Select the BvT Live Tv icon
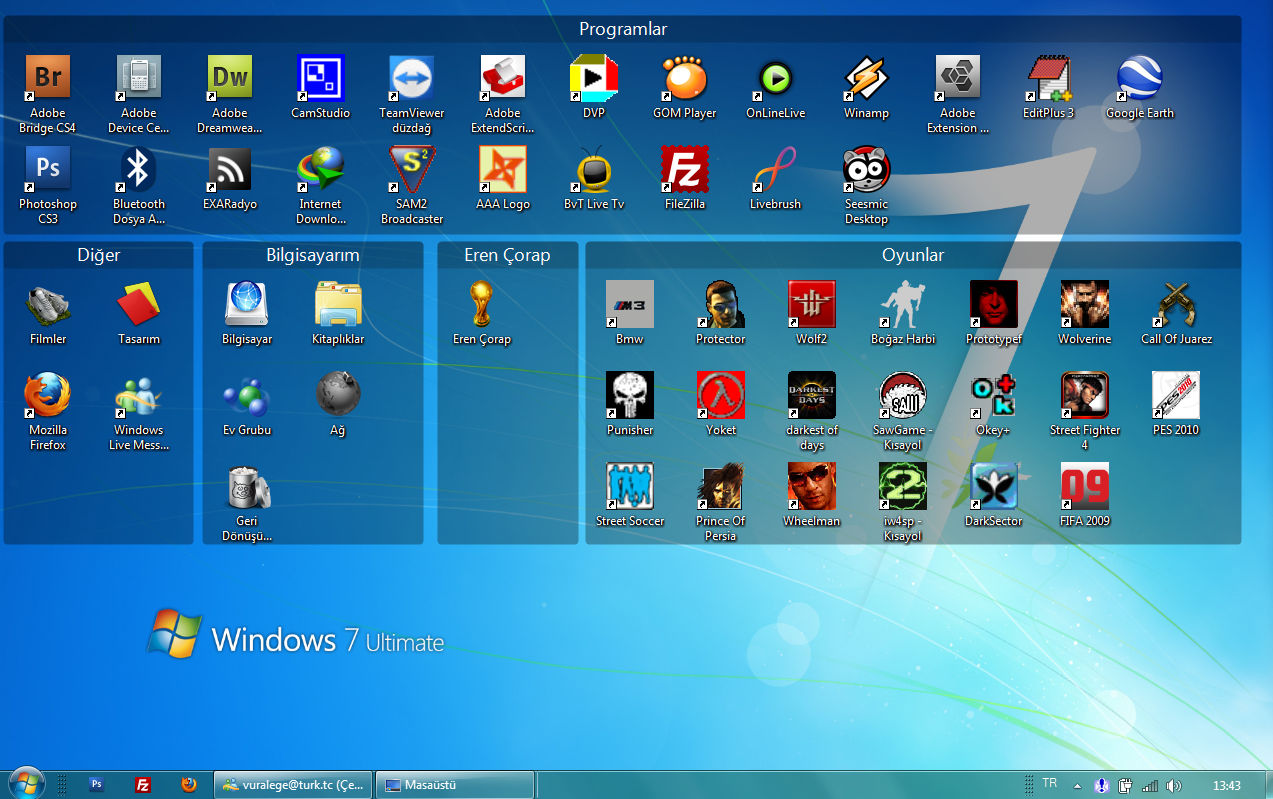 pos(594,169)
